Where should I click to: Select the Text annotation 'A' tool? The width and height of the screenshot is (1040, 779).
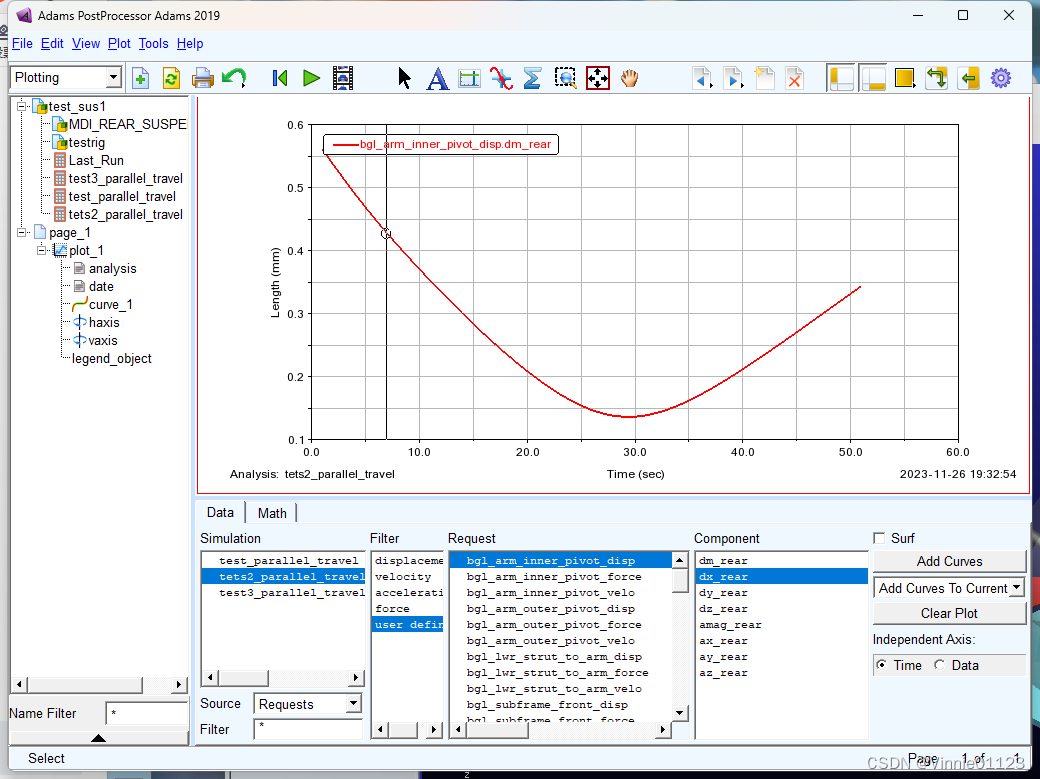(437, 78)
